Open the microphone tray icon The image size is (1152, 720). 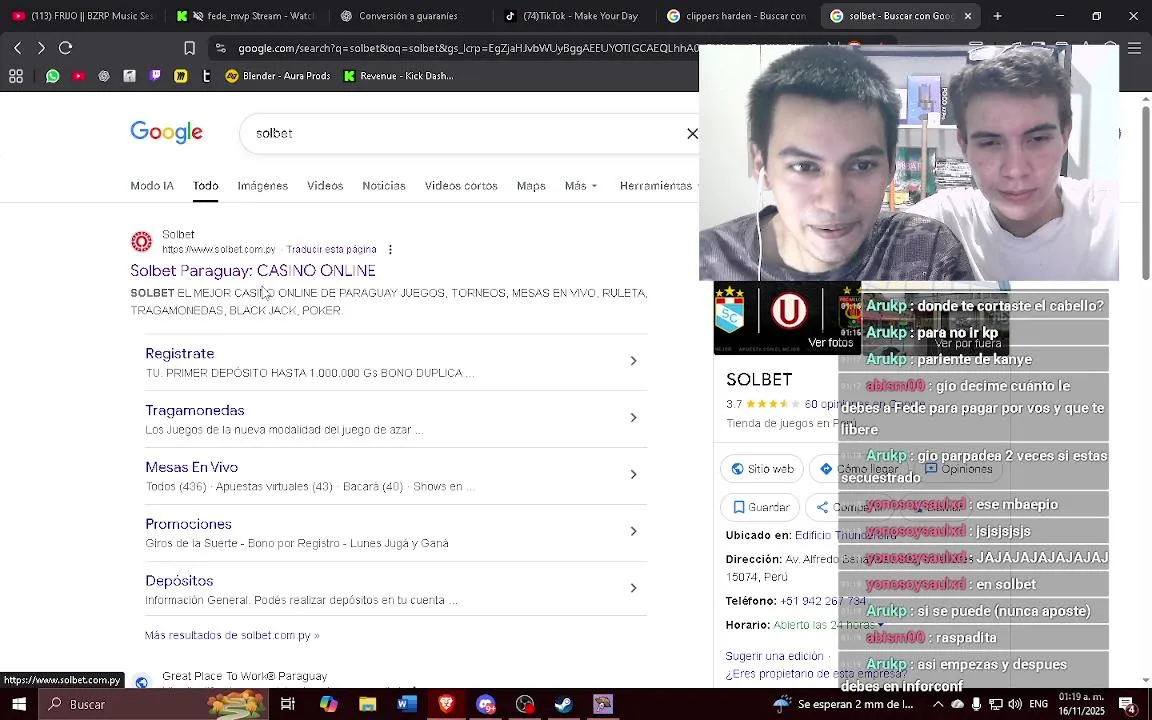[x=976, y=704]
